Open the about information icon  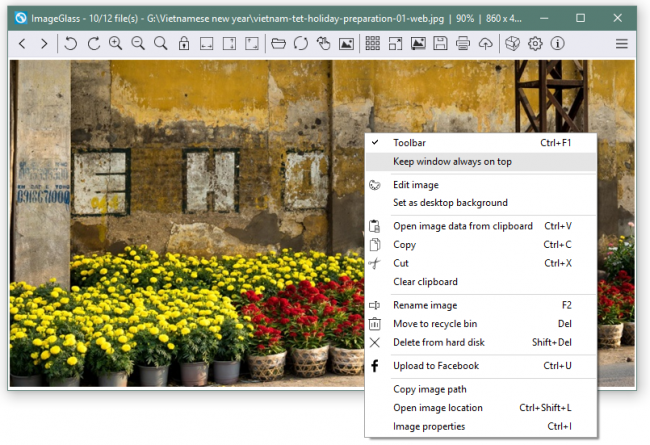pyautogui.click(x=557, y=43)
